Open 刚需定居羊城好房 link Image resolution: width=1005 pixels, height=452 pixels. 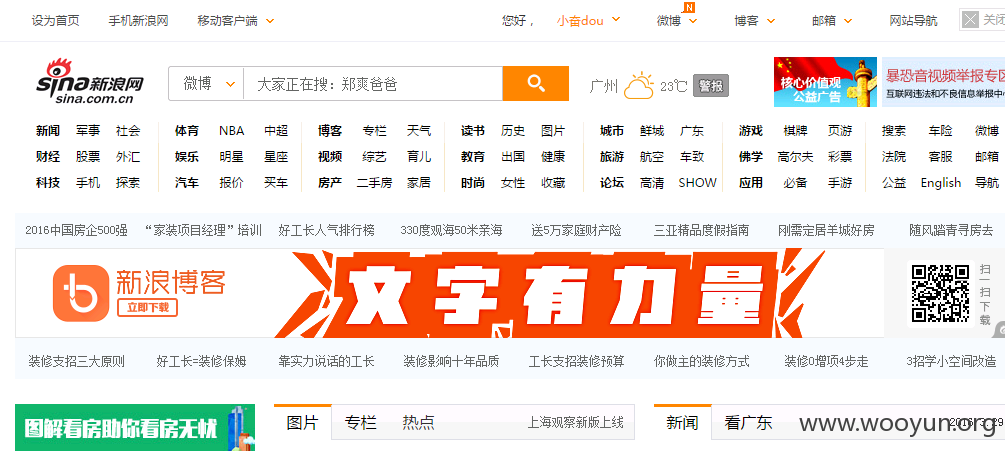pyautogui.click(x=826, y=230)
